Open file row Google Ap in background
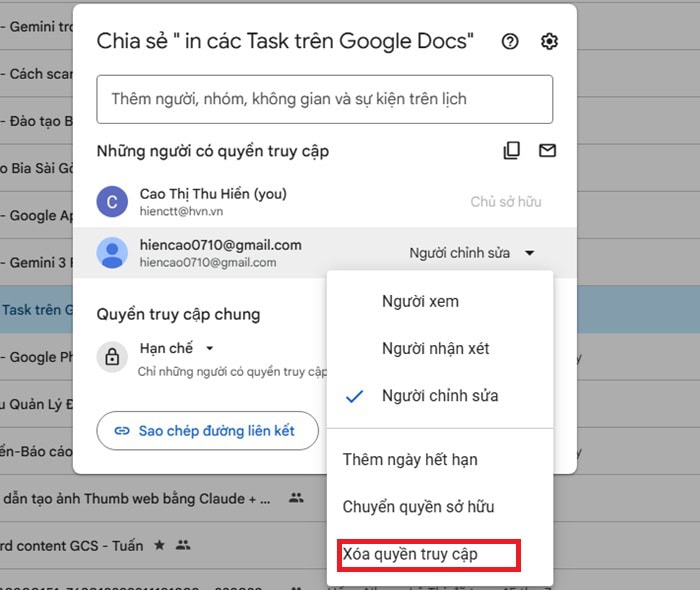Screen dimensions: 700x590 coord(37,216)
